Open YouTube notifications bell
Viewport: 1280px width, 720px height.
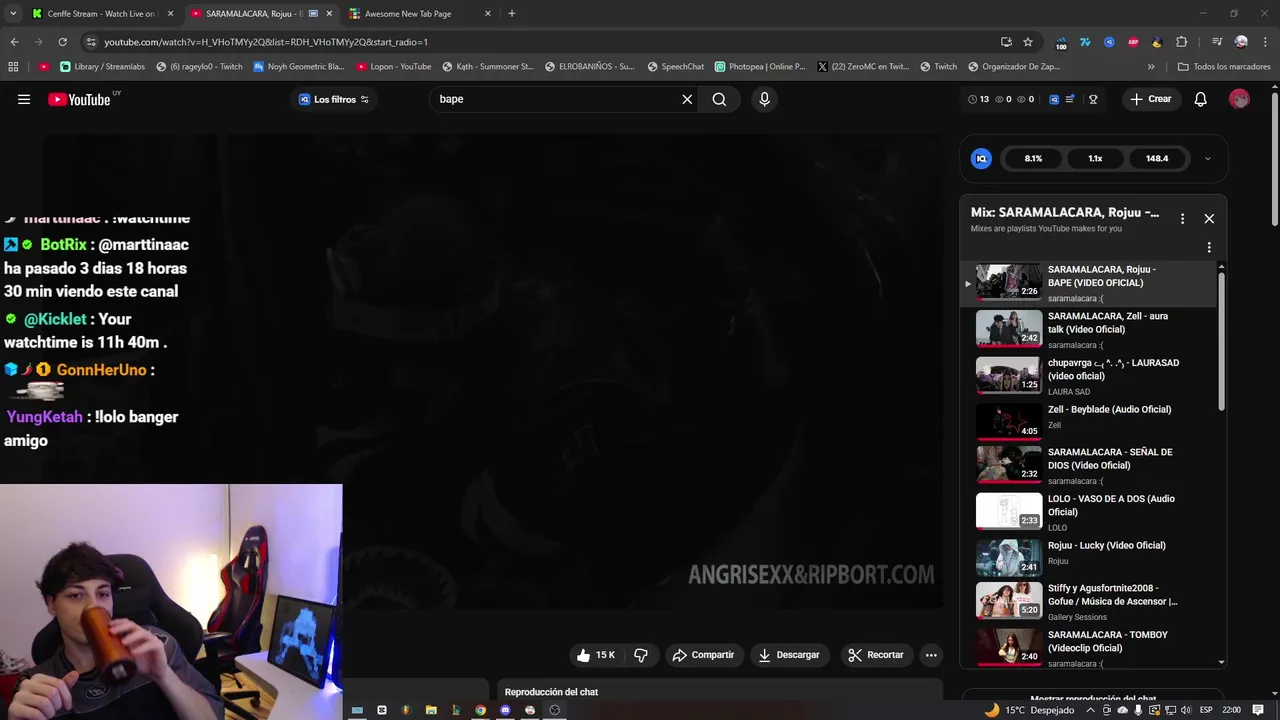(1201, 99)
